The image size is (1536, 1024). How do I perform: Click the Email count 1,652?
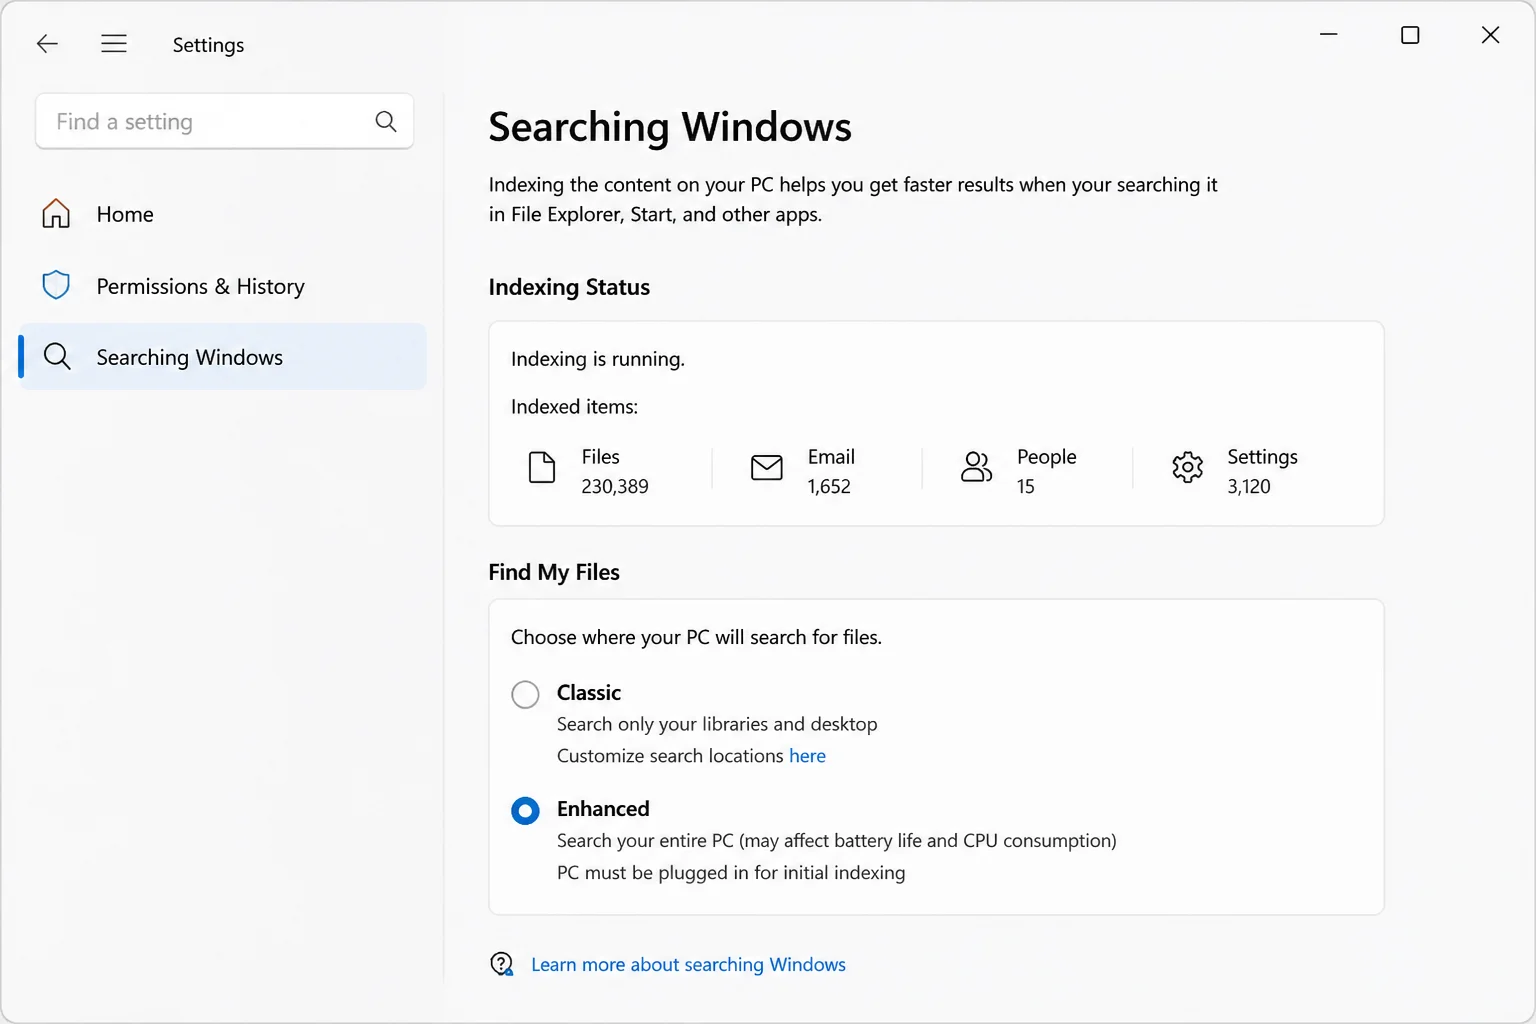coord(829,486)
